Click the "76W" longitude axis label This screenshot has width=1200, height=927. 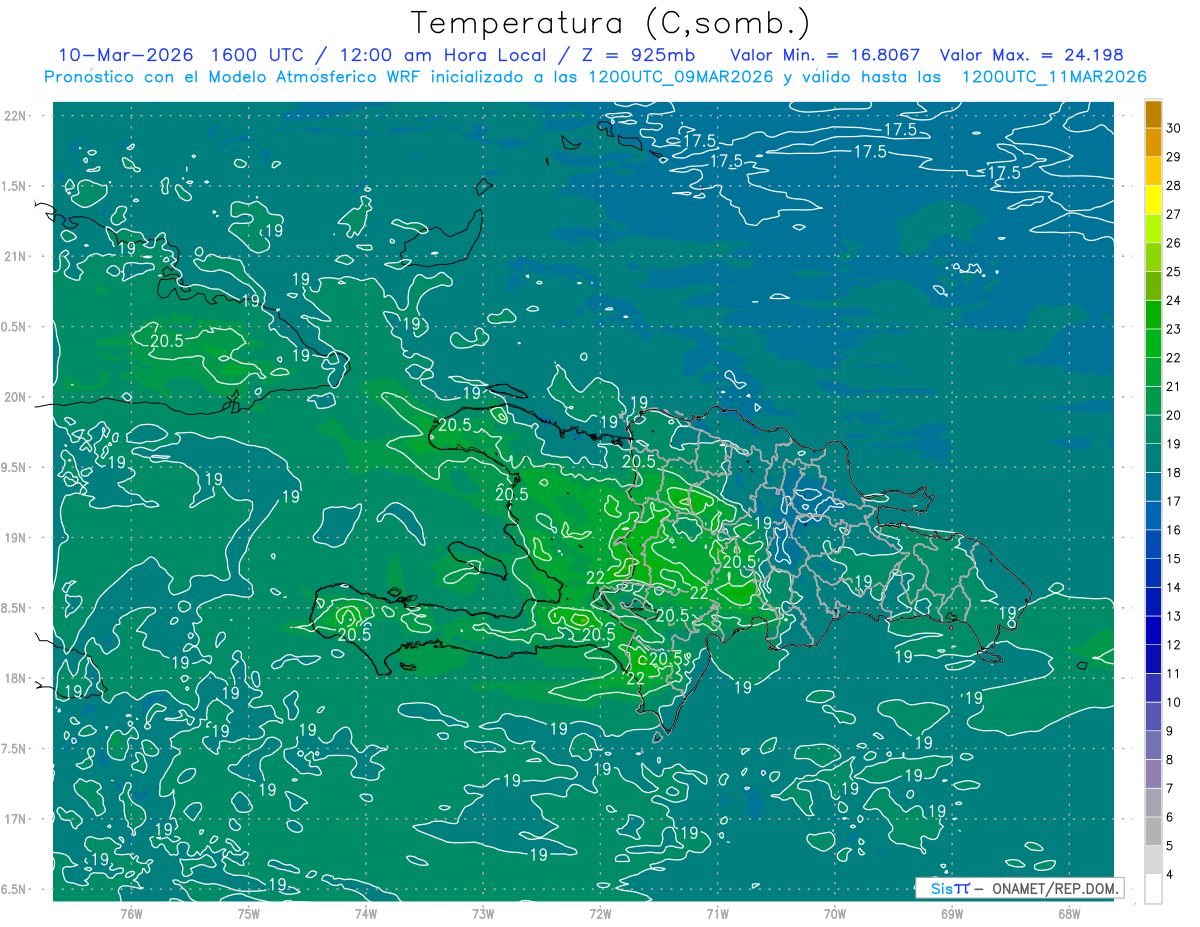pyautogui.click(x=131, y=914)
